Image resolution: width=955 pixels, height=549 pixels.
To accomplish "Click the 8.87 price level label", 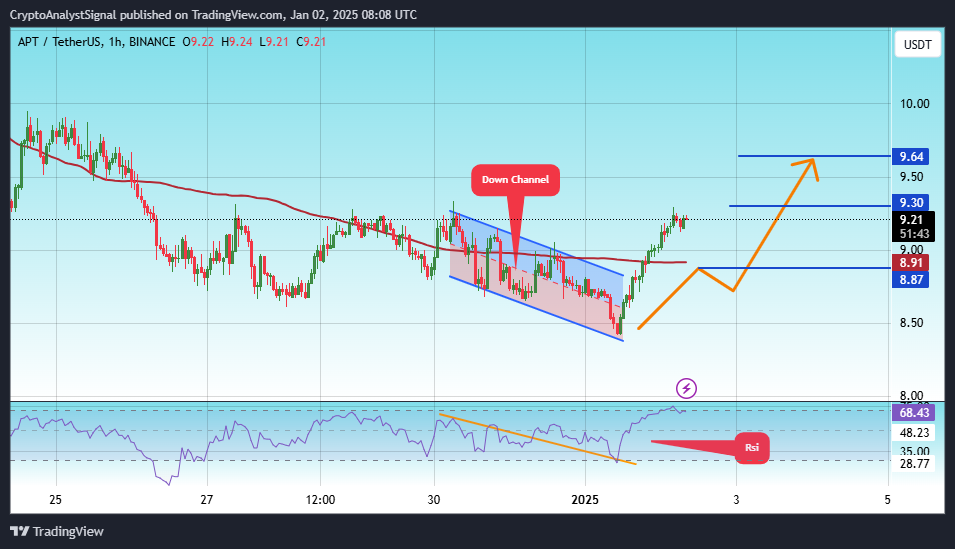I will click(911, 280).
